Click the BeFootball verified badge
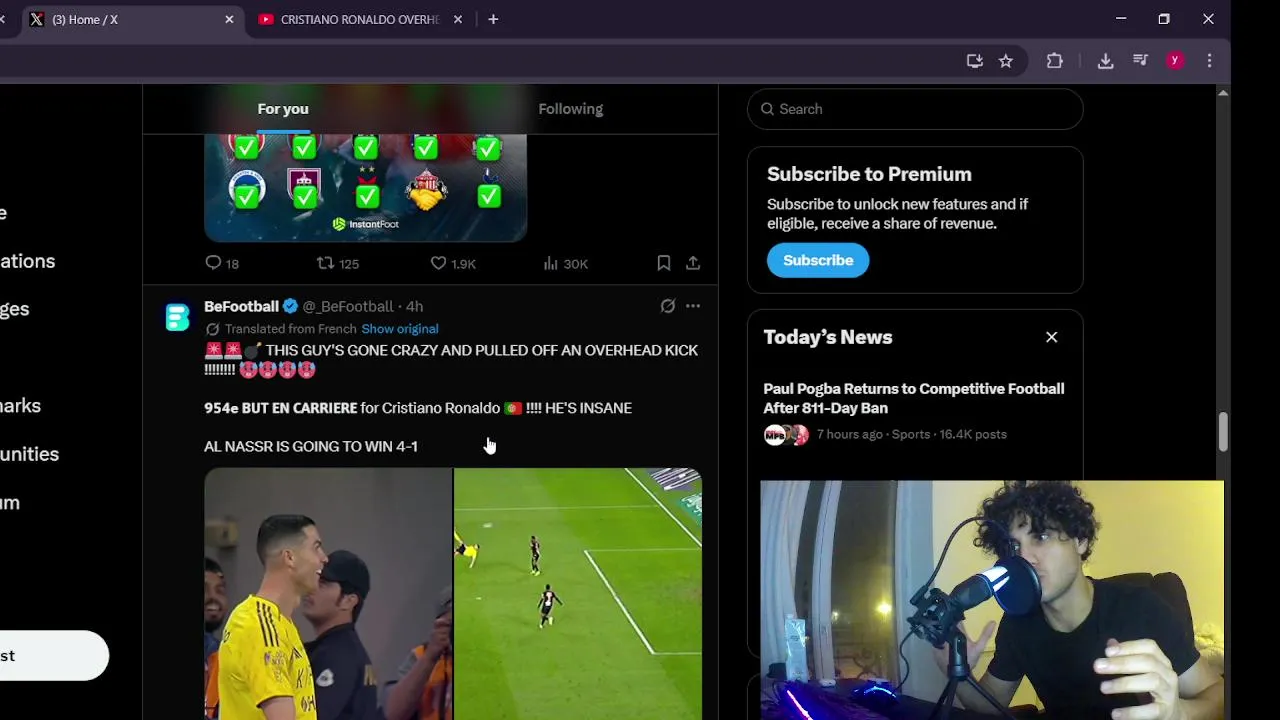This screenshot has width=1280, height=720. click(290, 306)
